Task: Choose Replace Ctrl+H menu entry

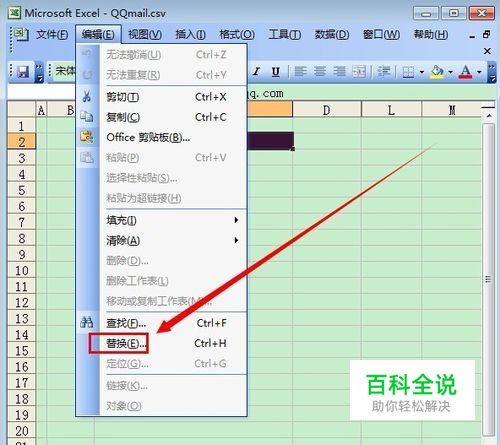Action: pos(162,343)
